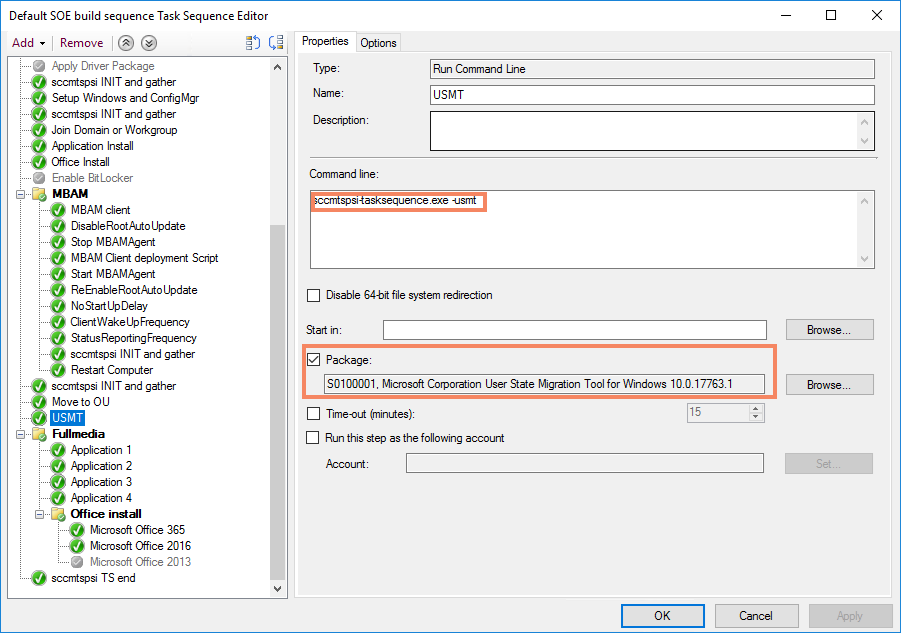Select the greyed-out Microsoft Office 2013 step icon
The image size is (901, 633).
click(x=77, y=562)
